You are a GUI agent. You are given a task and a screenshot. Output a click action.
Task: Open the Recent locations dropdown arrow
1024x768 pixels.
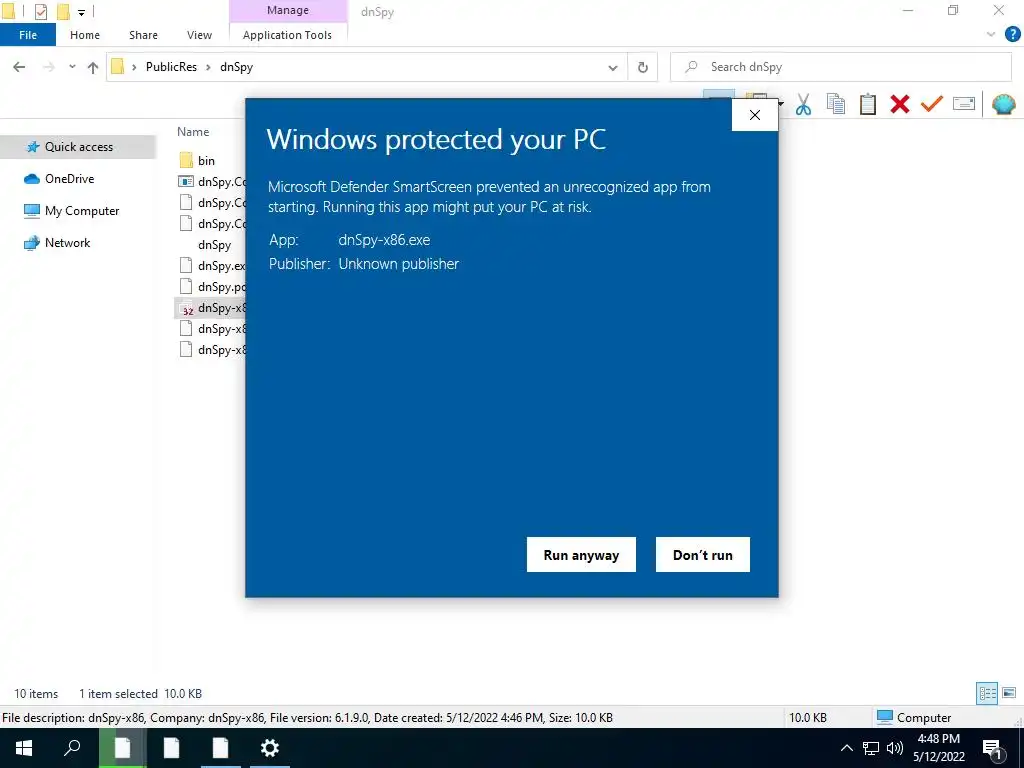click(72, 67)
